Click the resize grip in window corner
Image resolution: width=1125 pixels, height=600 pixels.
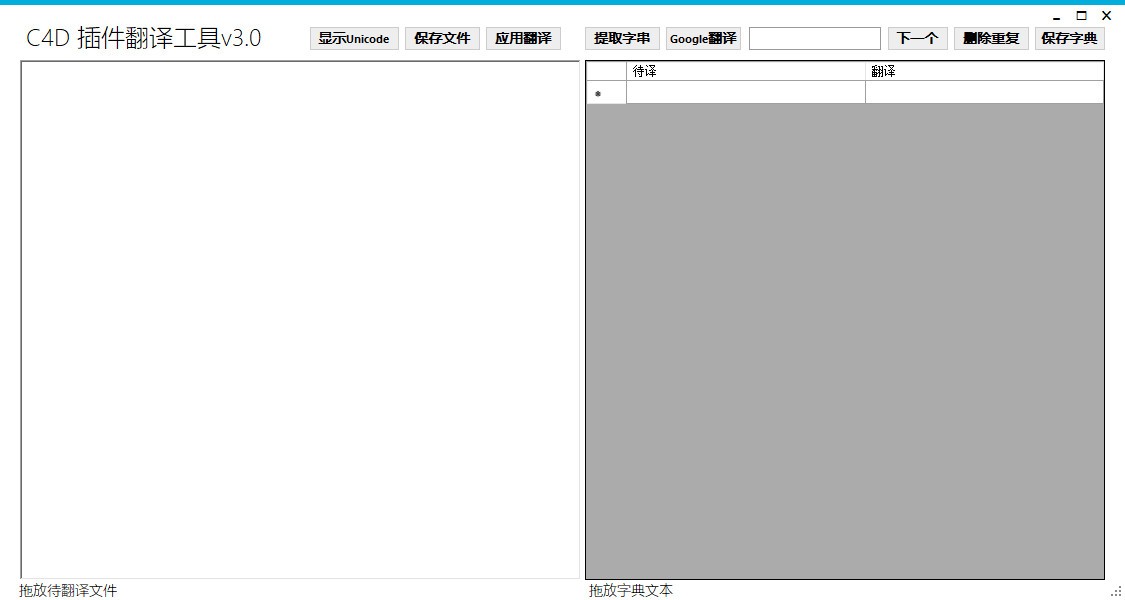click(1117, 592)
